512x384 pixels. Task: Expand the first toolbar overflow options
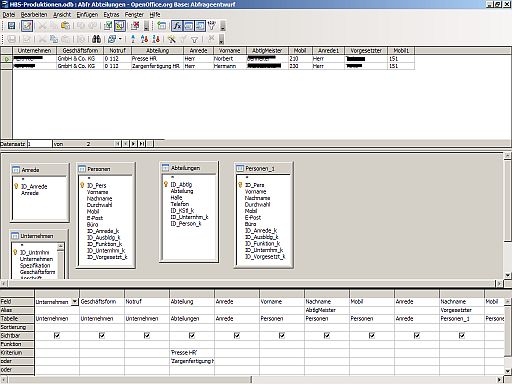223,26
